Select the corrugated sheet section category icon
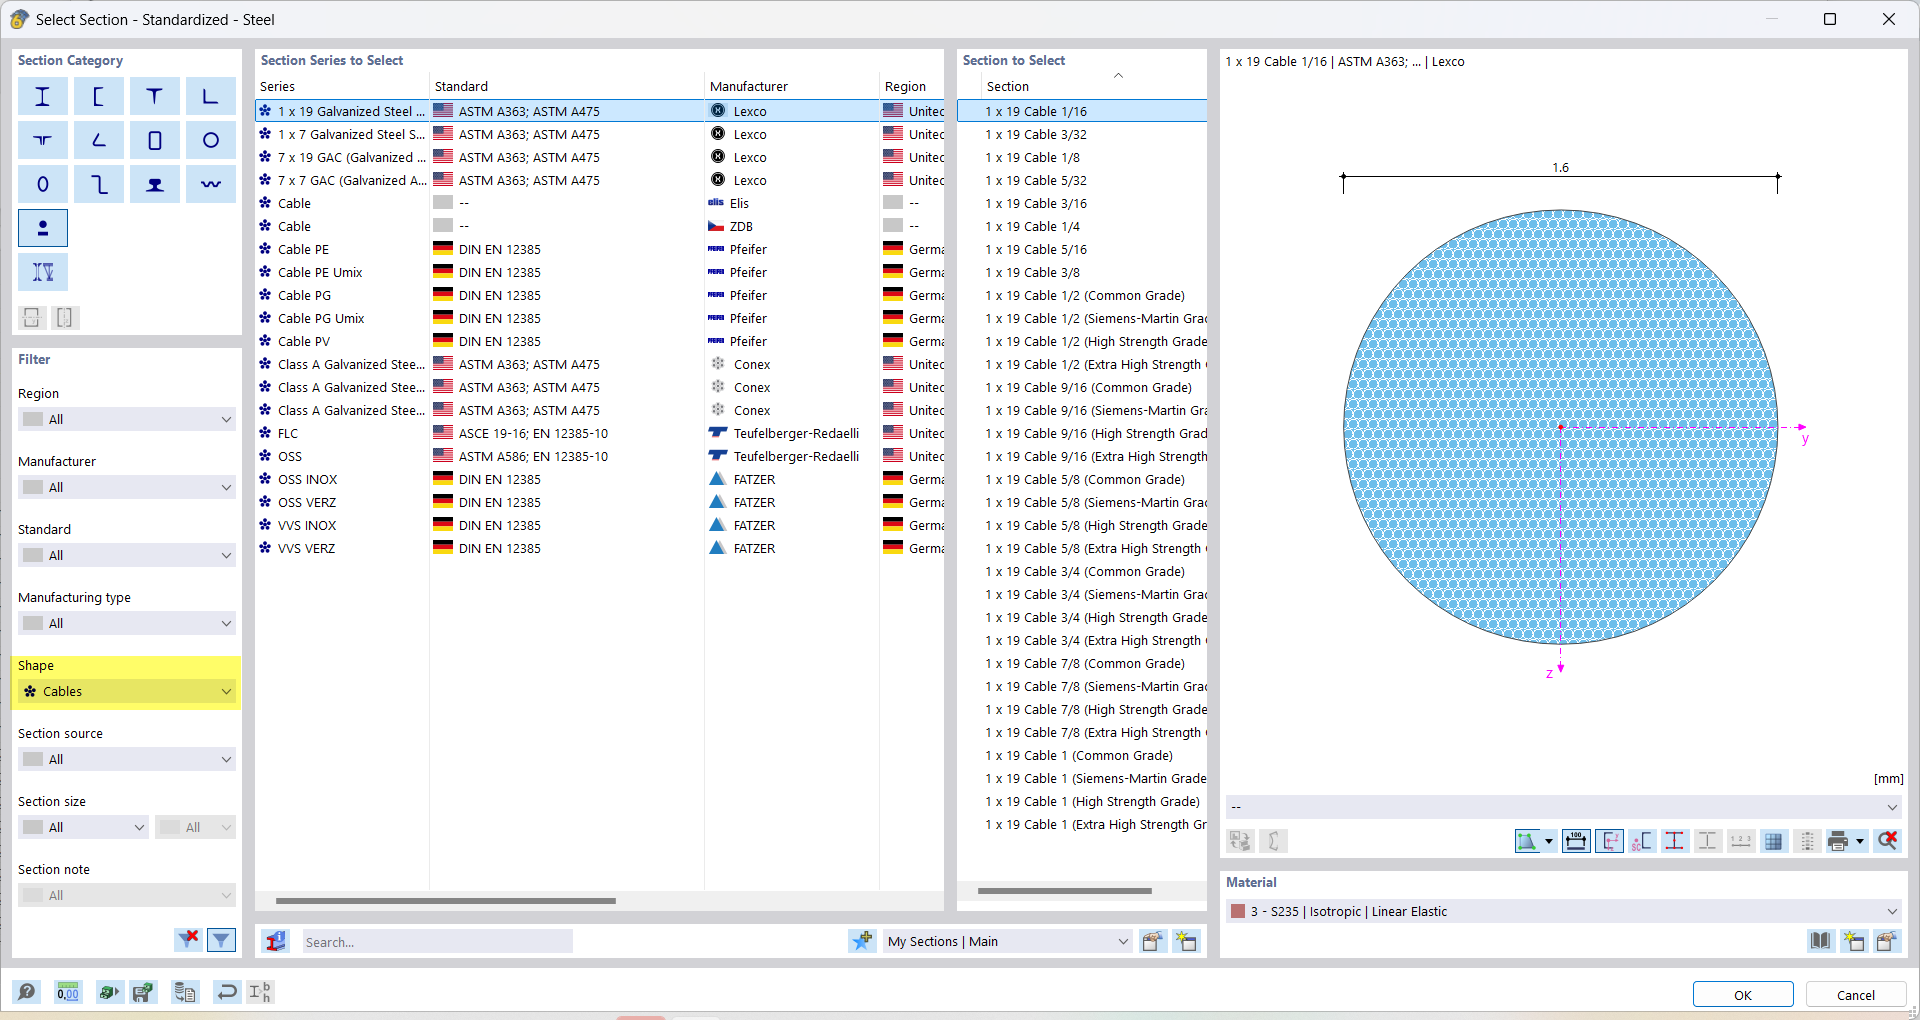This screenshot has height=1020, width=1920. [211, 185]
